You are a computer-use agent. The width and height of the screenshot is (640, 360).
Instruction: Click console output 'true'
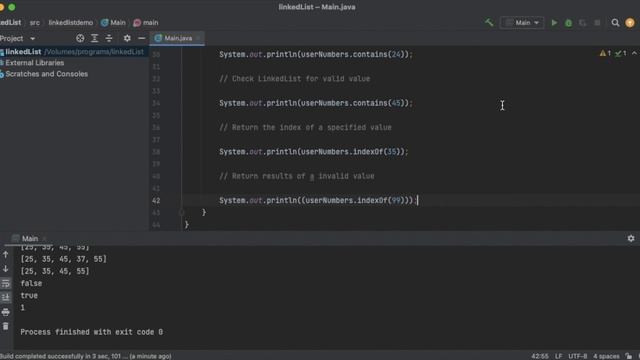click(x=29, y=296)
